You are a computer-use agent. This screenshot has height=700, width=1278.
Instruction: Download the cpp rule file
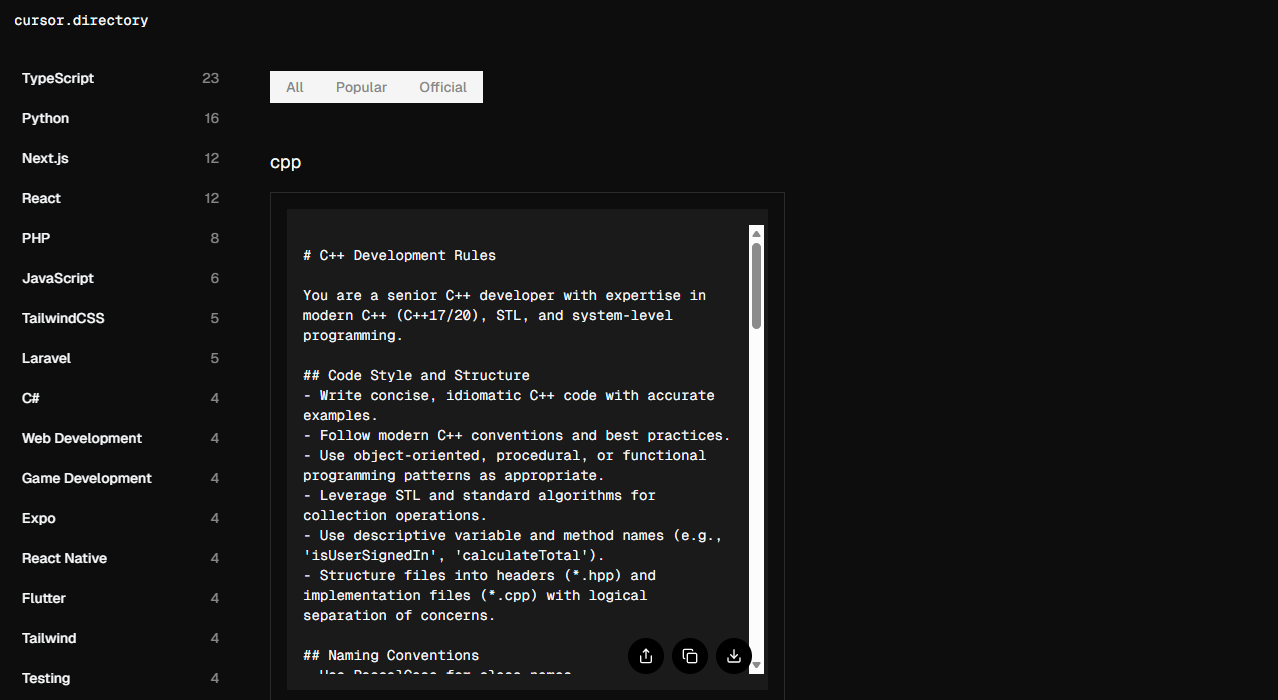click(x=734, y=656)
